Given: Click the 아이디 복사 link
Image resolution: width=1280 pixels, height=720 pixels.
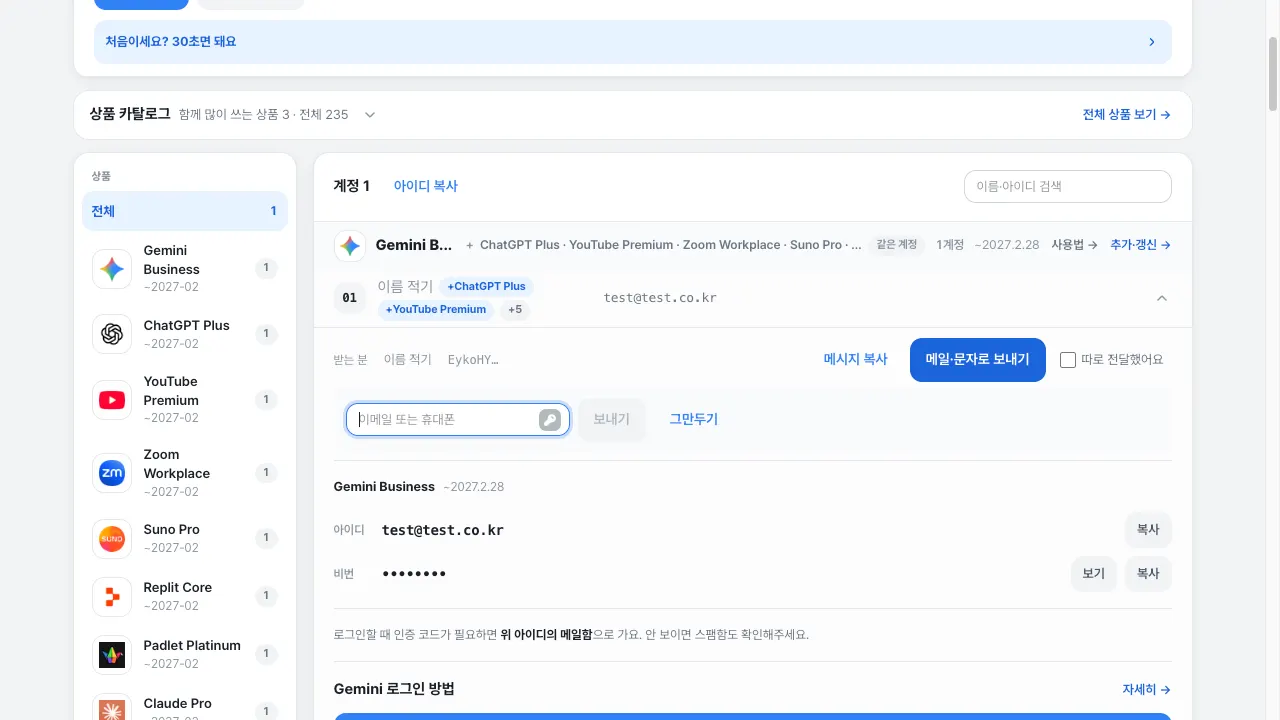Looking at the screenshot, I should 425,186.
